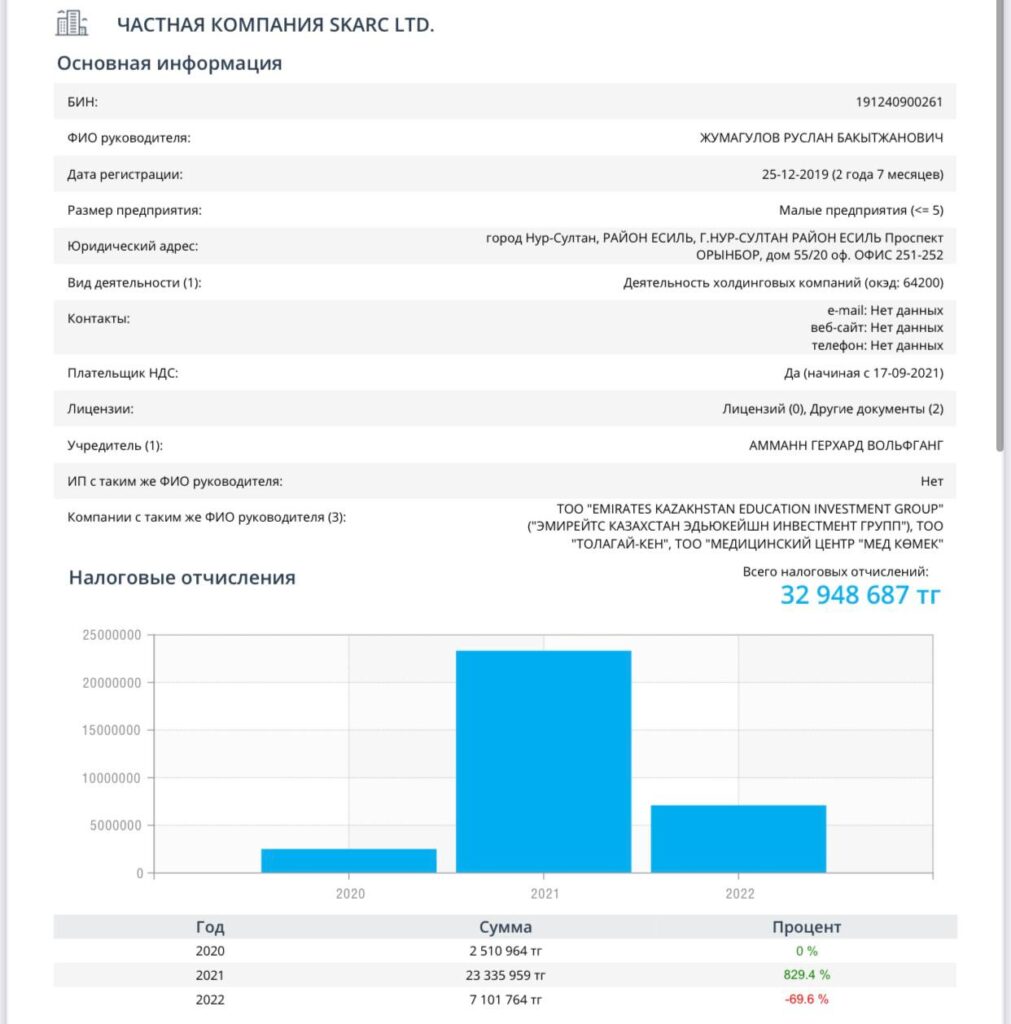Click the 2022 bar in the tax chart

click(x=739, y=838)
